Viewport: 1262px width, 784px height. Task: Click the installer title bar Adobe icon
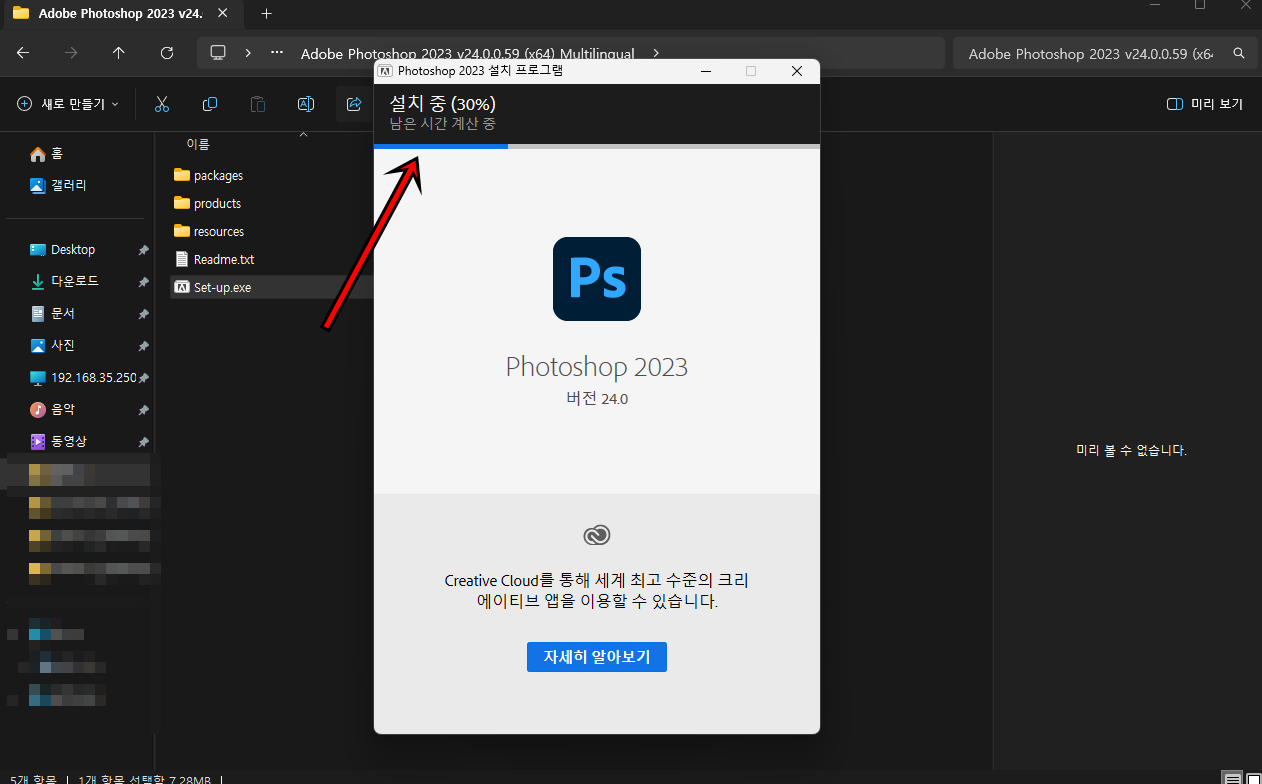(x=385, y=71)
